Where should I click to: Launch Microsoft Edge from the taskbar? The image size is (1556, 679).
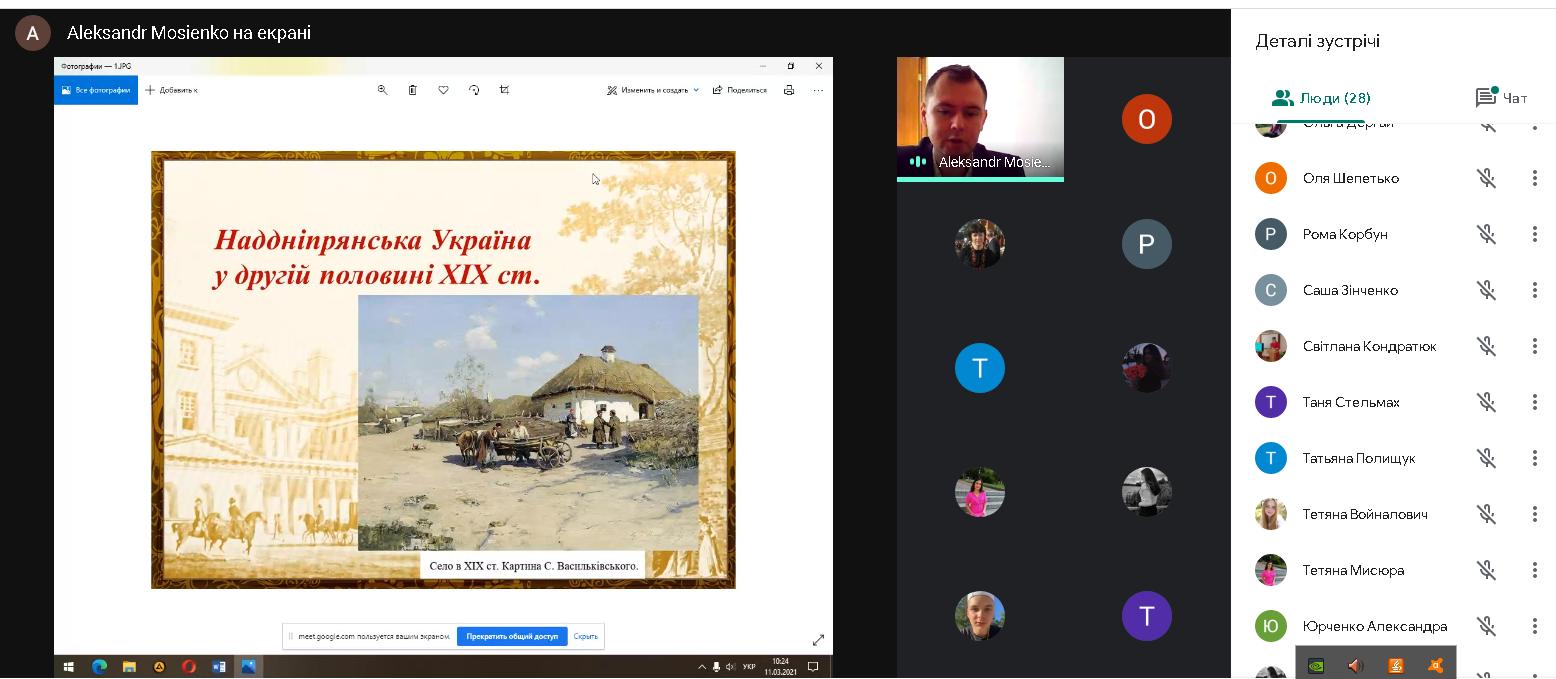[x=99, y=666]
